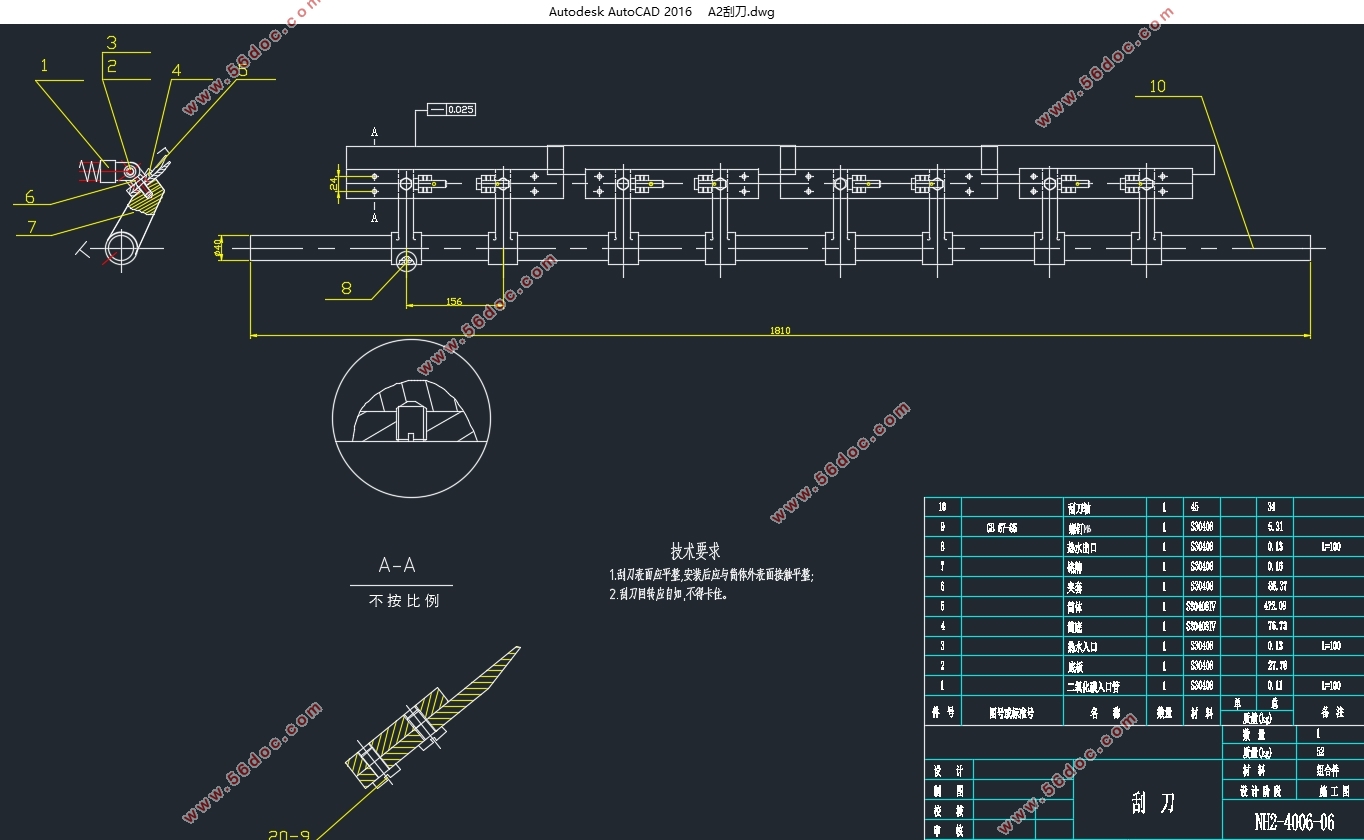Click the part callout number 10
This screenshot has height=840, width=1364.
[x=1157, y=87]
